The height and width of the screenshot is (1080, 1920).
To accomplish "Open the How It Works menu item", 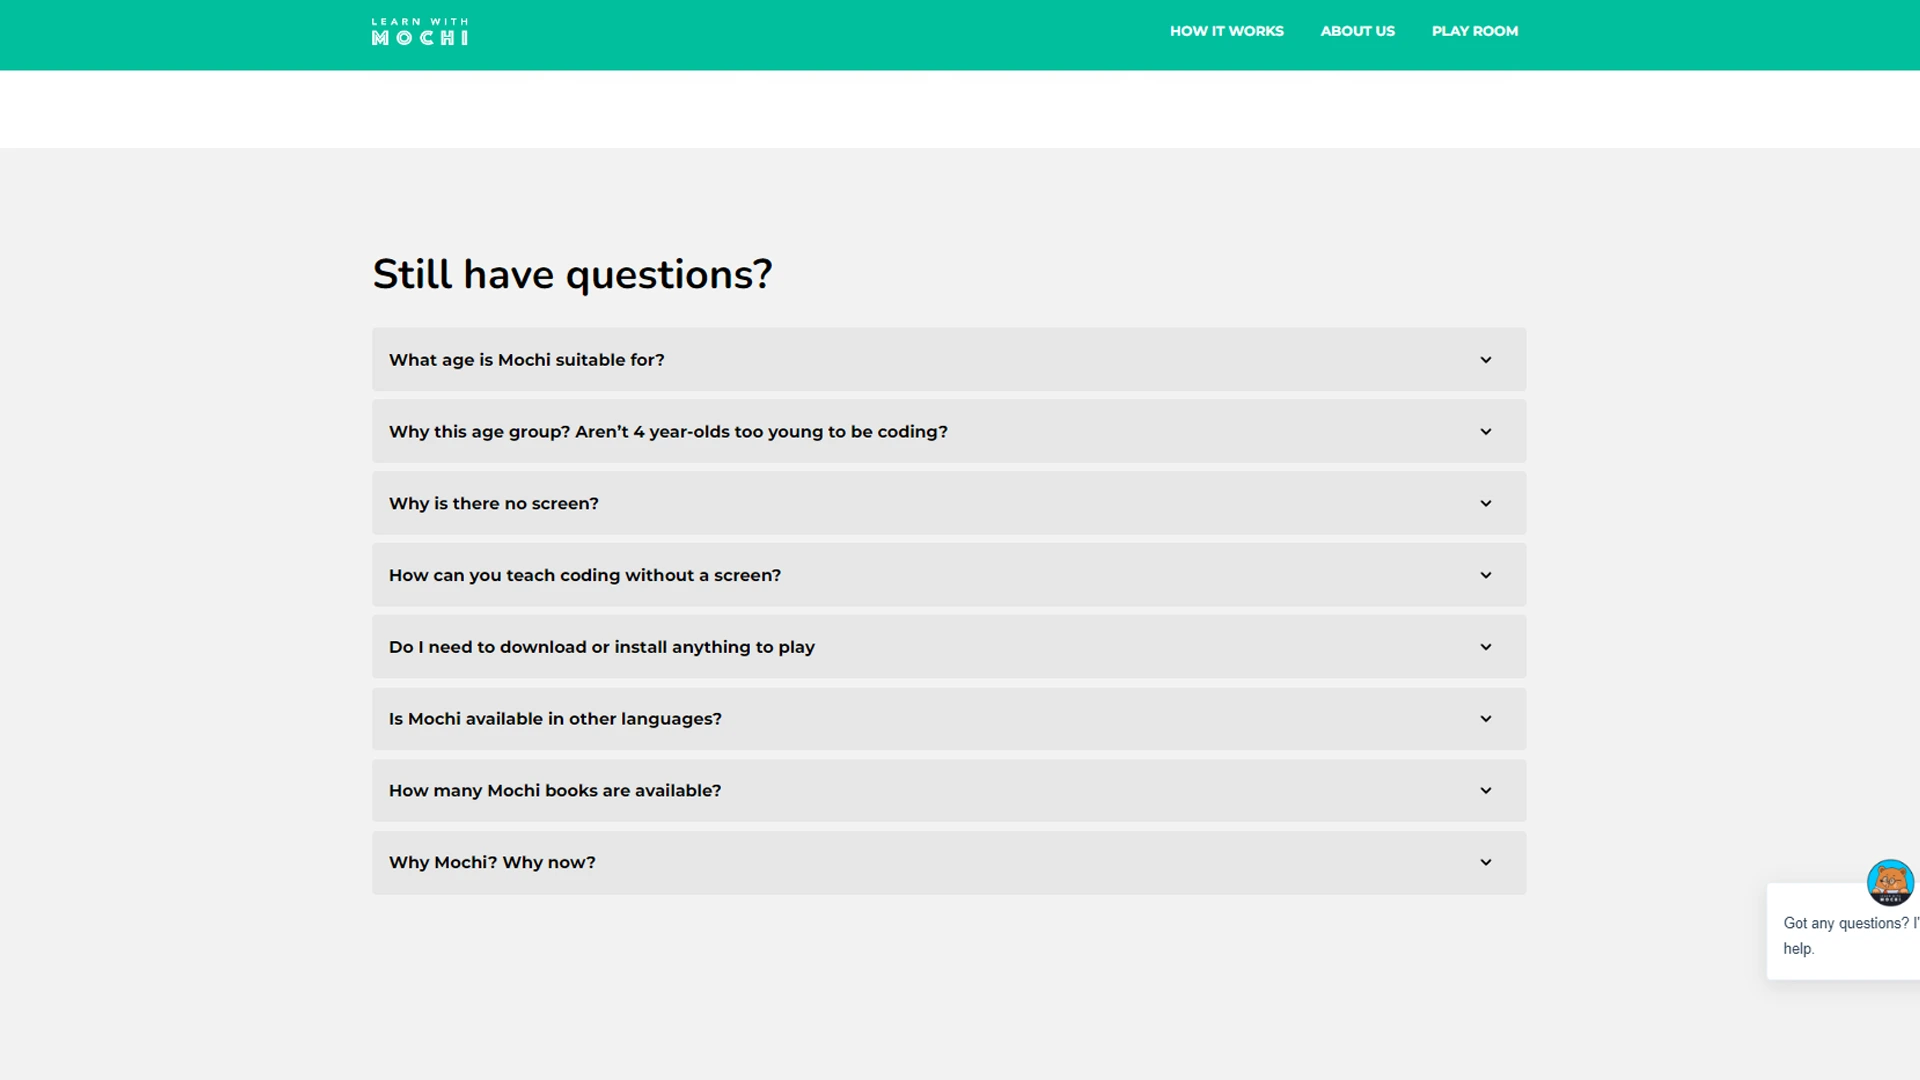I will [x=1226, y=31].
